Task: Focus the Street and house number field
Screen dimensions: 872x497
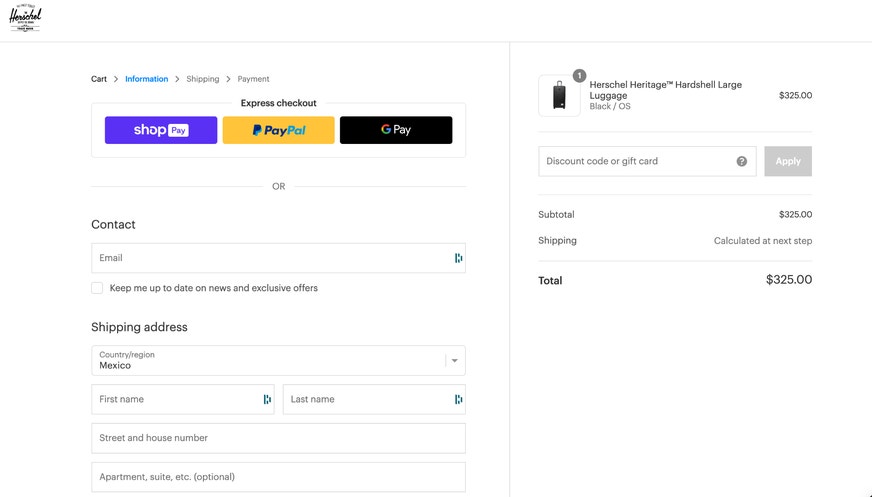Action: tap(278, 438)
